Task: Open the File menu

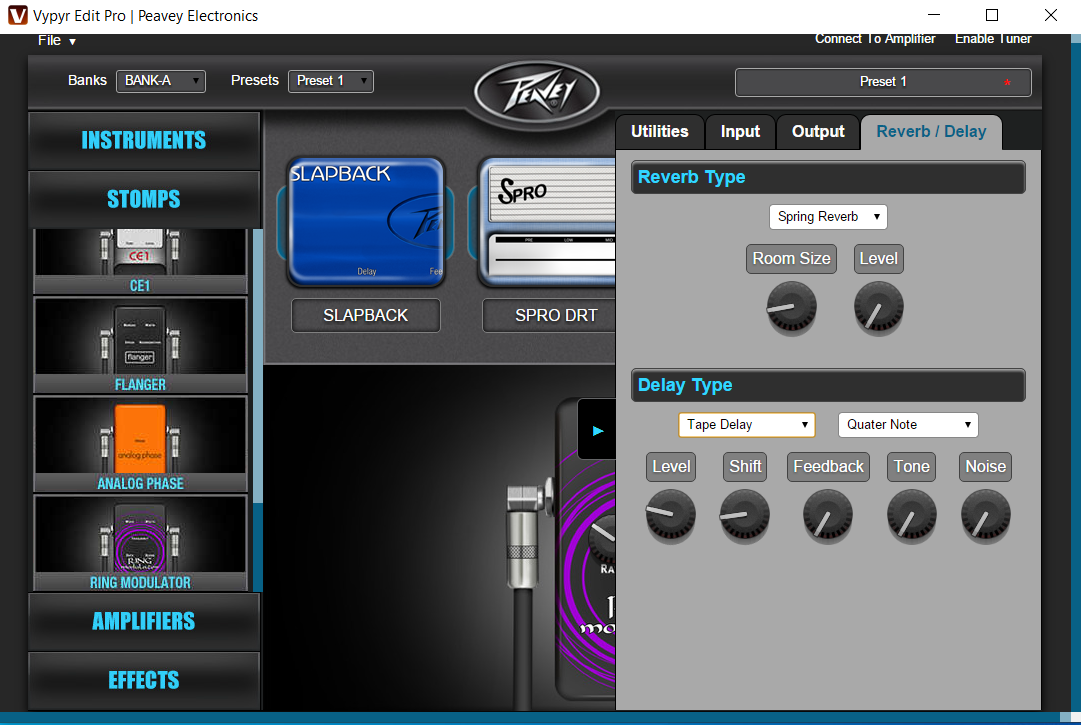Action: [x=56, y=41]
